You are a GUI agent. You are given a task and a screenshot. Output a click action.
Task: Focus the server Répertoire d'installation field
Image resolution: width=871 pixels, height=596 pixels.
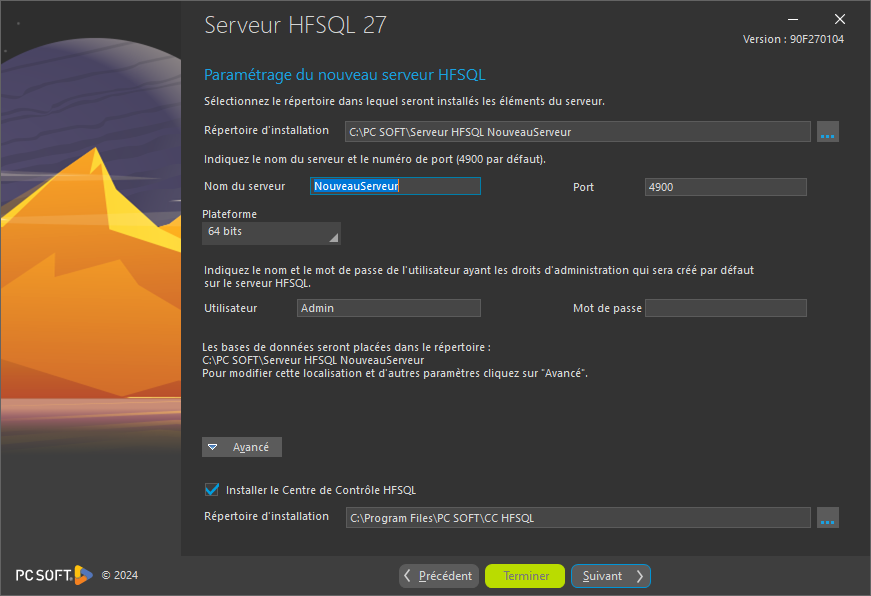tap(577, 132)
